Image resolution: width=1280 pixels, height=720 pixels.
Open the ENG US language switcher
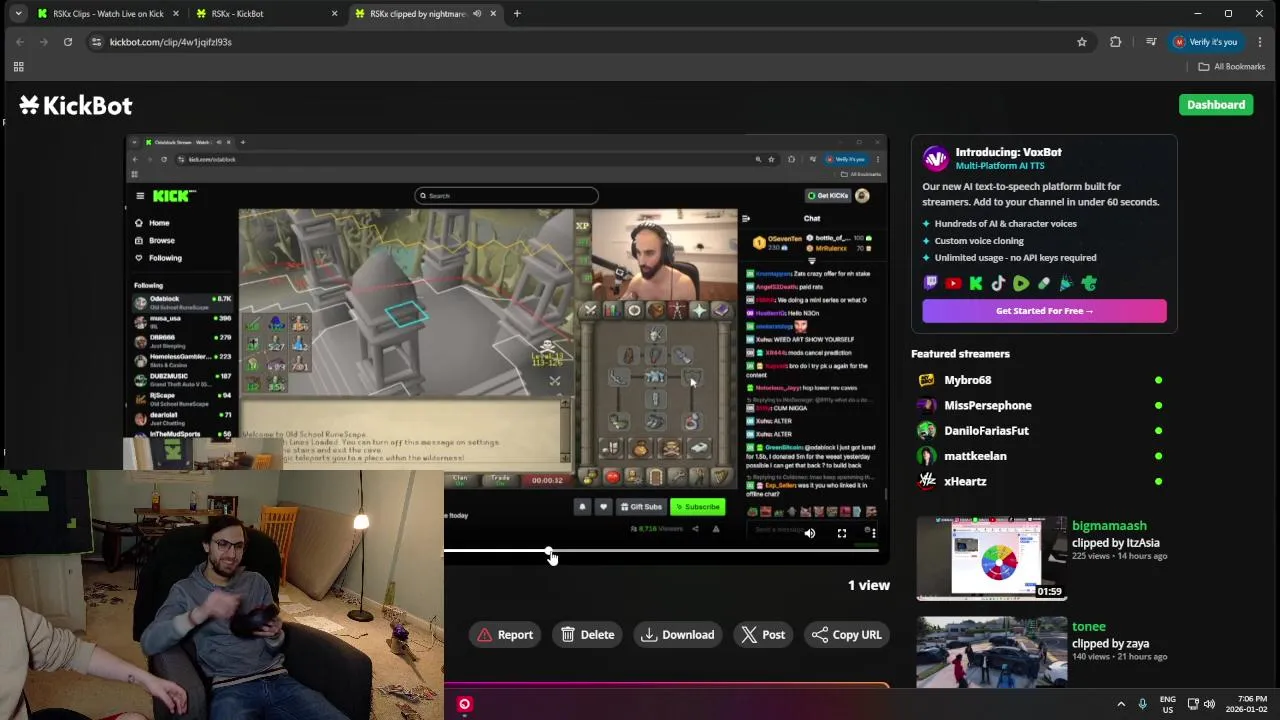pyautogui.click(x=1168, y=704)
